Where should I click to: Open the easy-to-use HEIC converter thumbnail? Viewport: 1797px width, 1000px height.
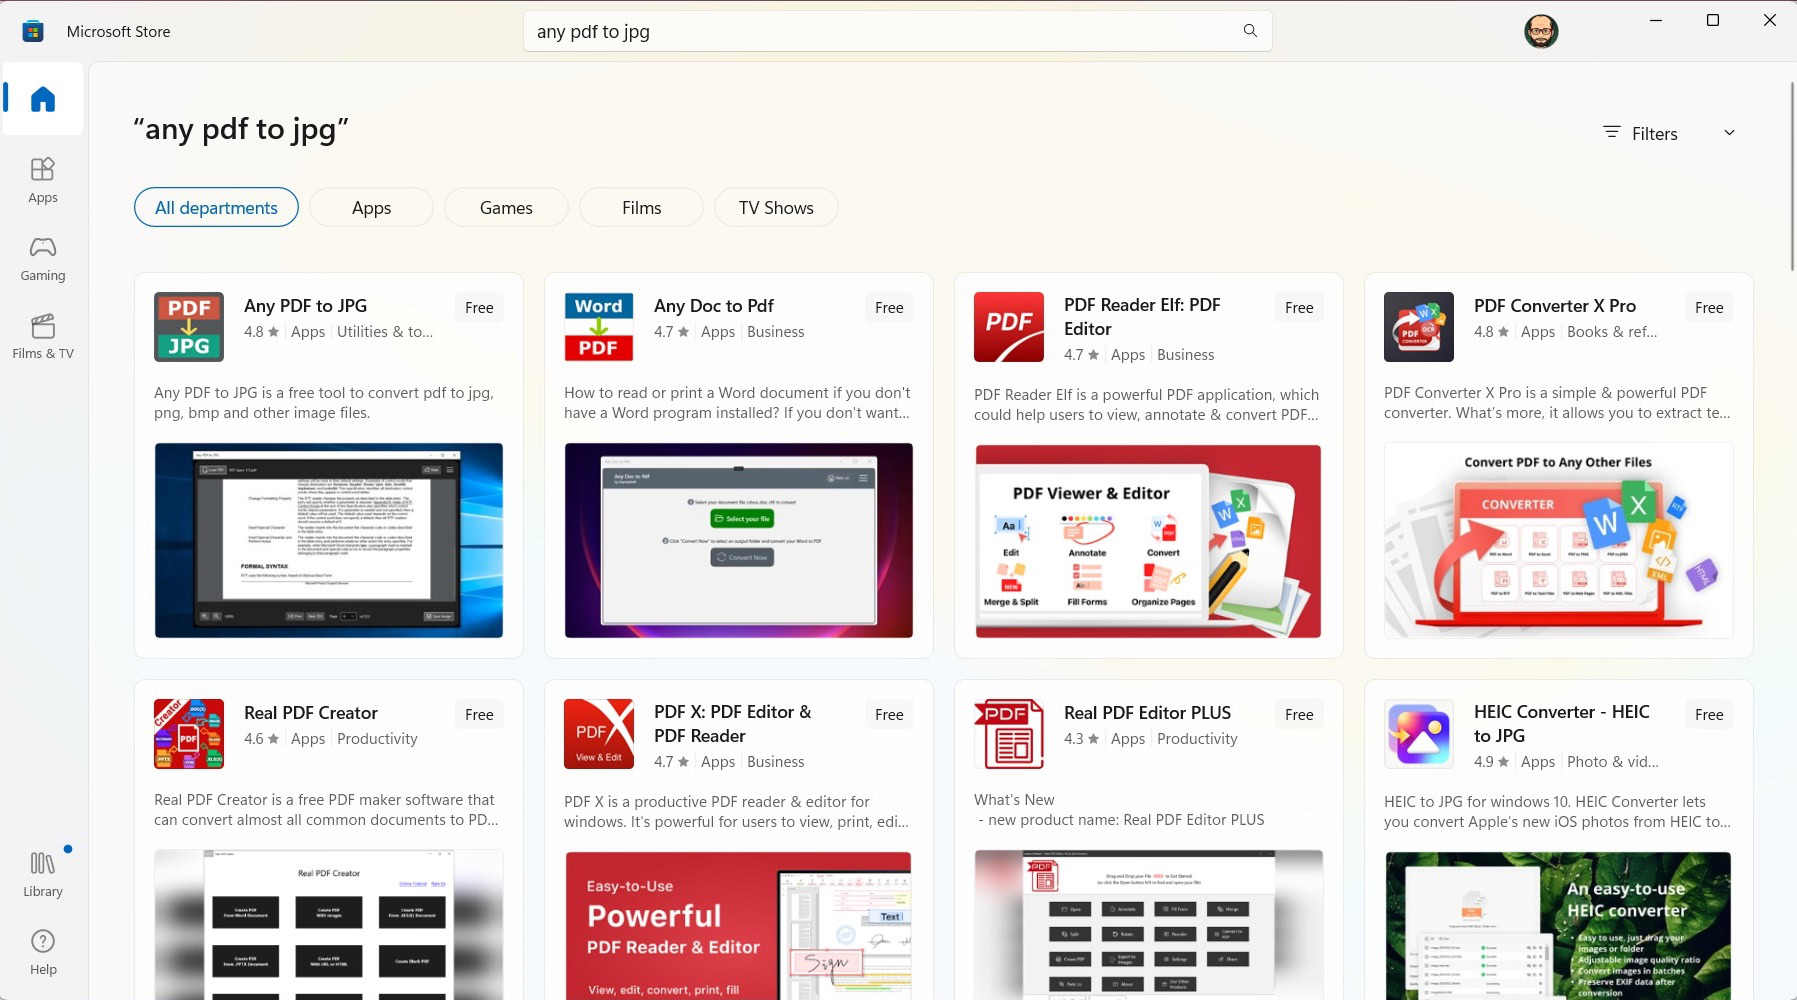click(1559, 925)
